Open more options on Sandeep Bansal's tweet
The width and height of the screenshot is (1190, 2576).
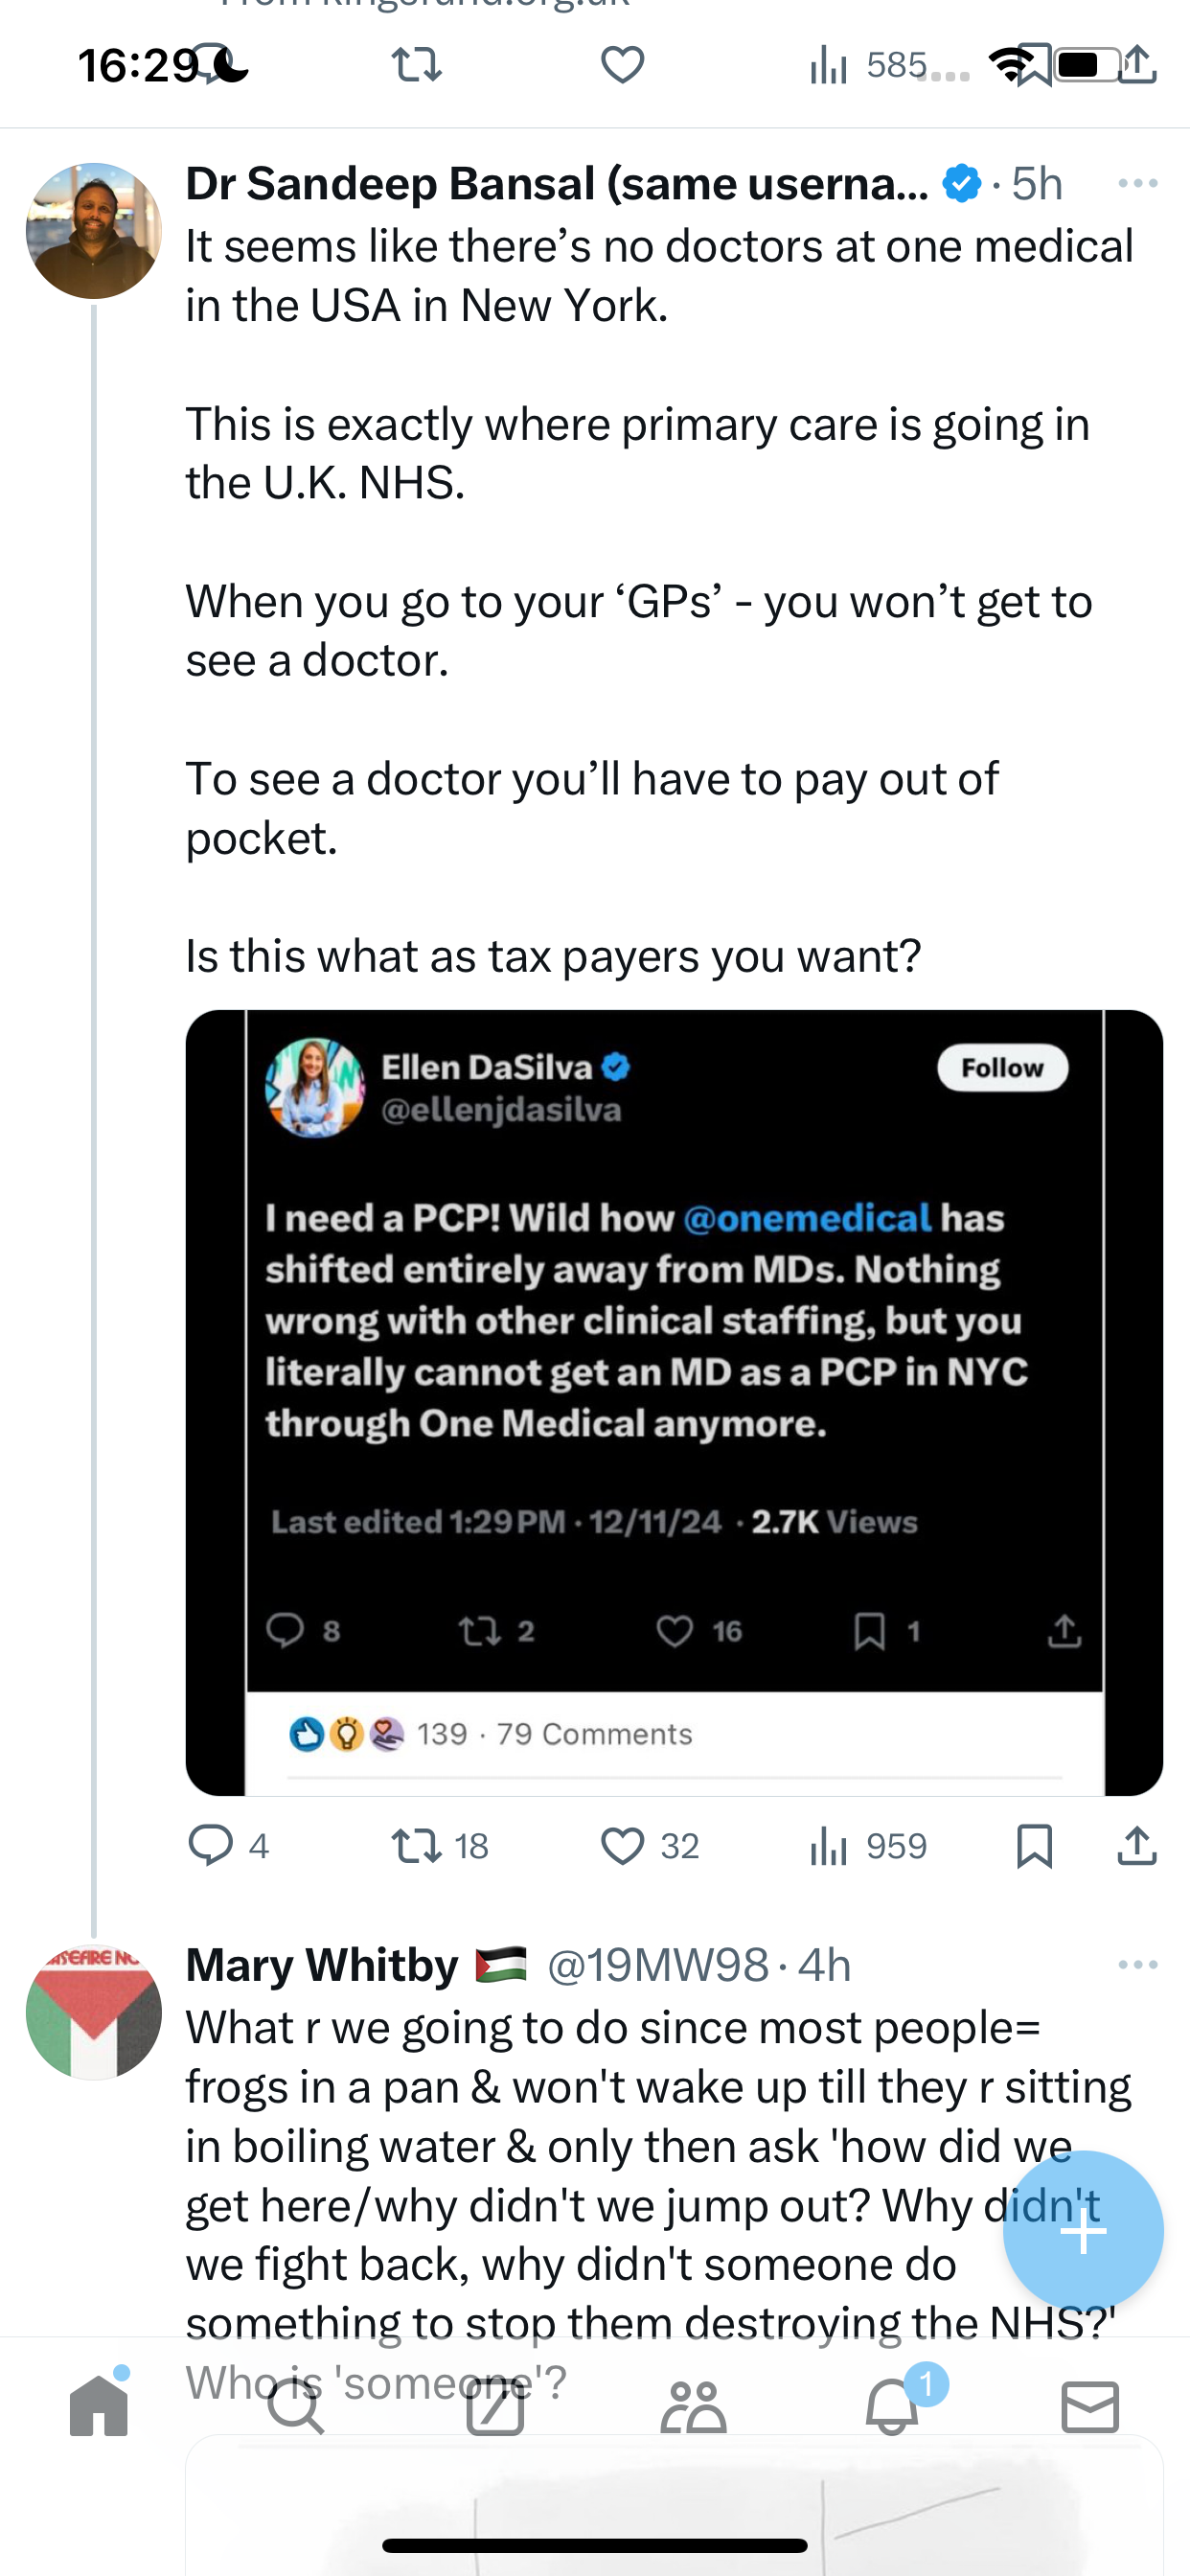click(x=1138, y=183)
